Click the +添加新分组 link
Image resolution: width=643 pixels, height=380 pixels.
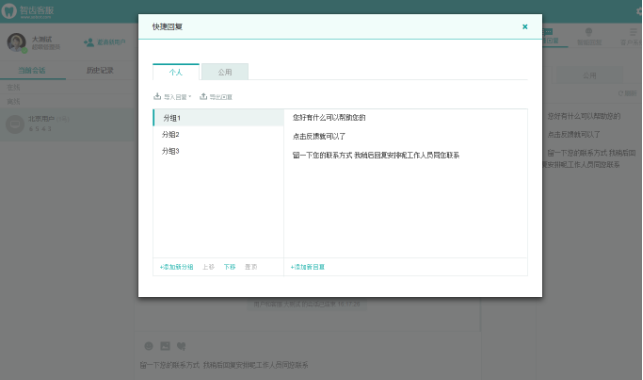coord(176,267)
